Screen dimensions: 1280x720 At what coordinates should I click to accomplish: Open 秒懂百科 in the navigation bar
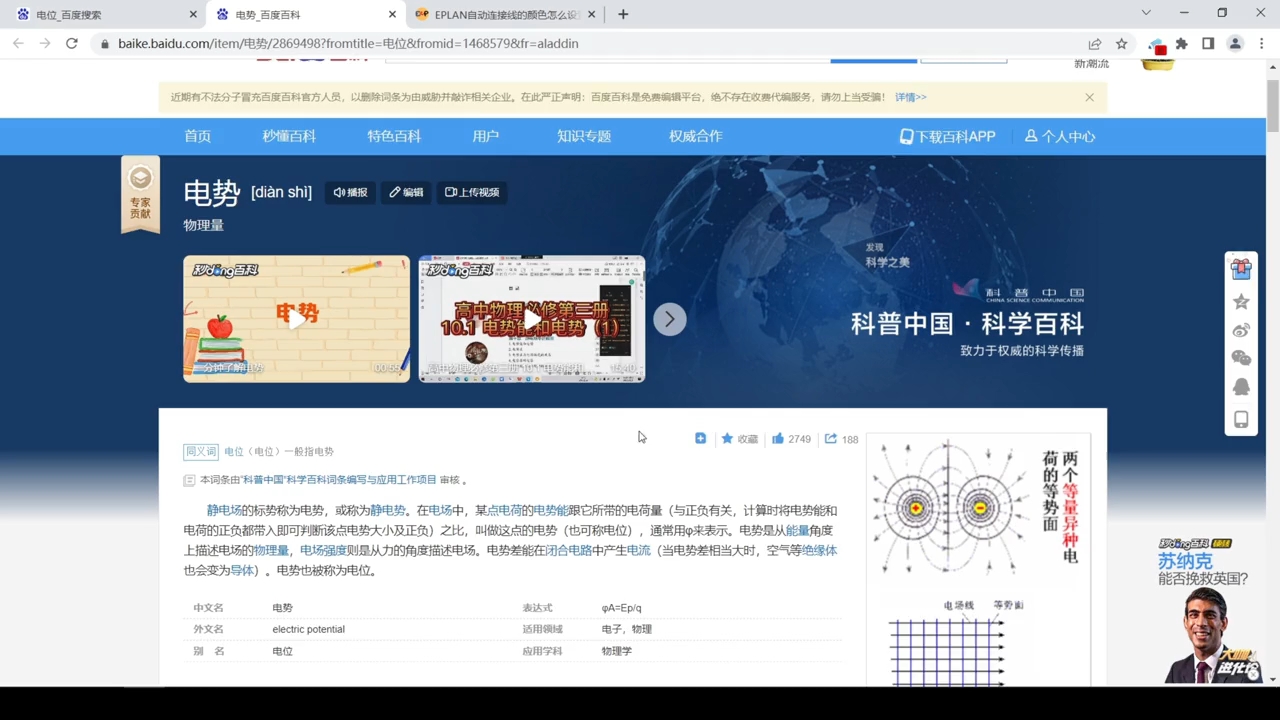pyautogui.click(x=289, y=136)
